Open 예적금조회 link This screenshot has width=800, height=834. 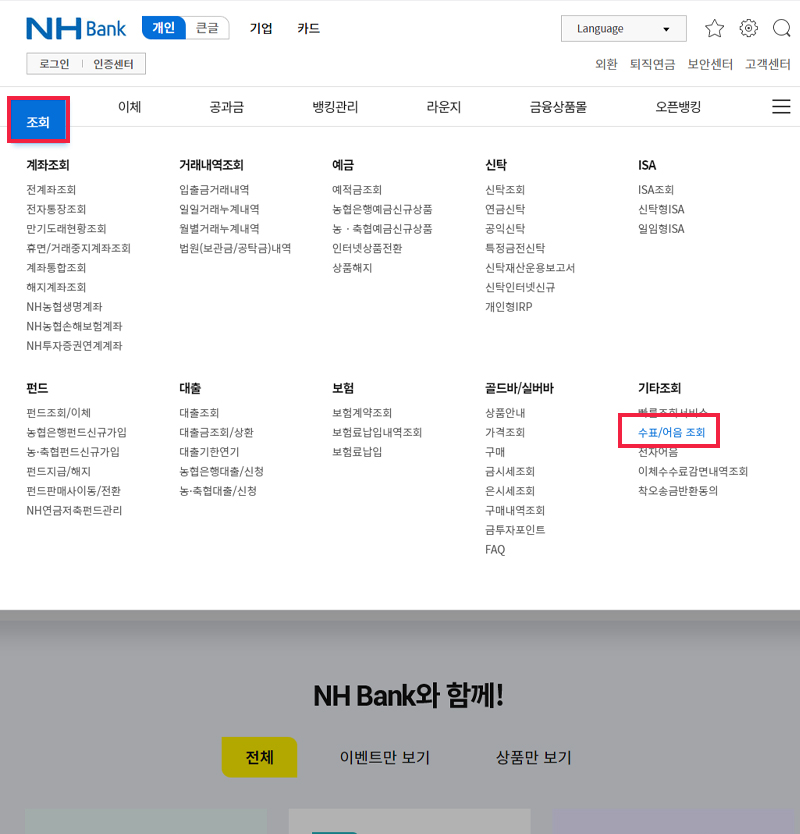click(357, 190)
